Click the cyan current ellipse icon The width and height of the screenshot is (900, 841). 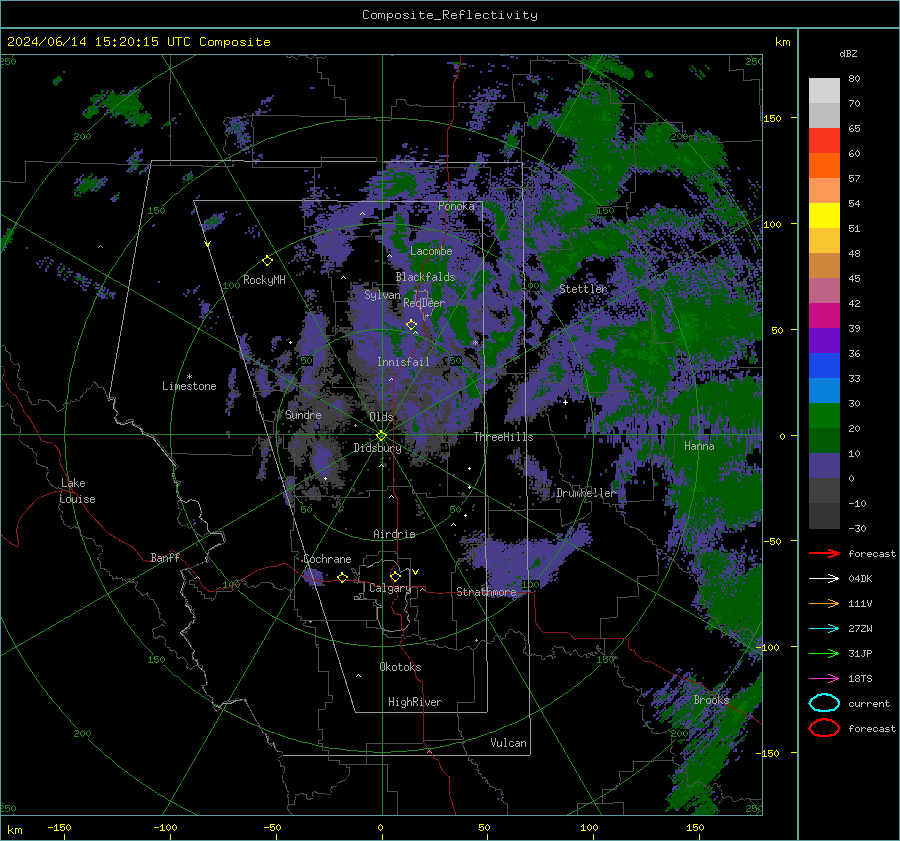tap(824, 703)
